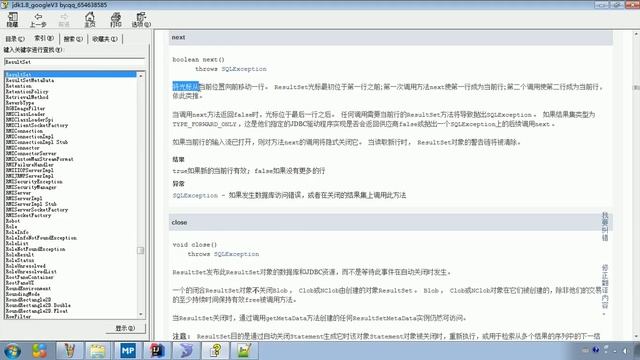Switch to the 索引(N) index tab

click(44, 38)
